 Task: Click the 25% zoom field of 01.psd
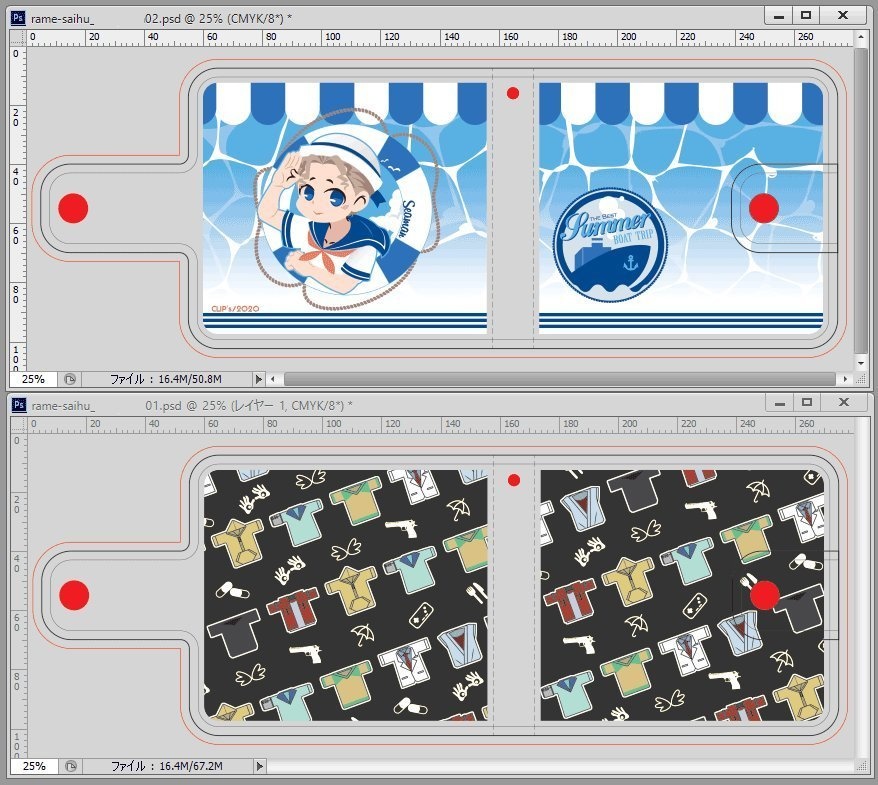point(36,767)
